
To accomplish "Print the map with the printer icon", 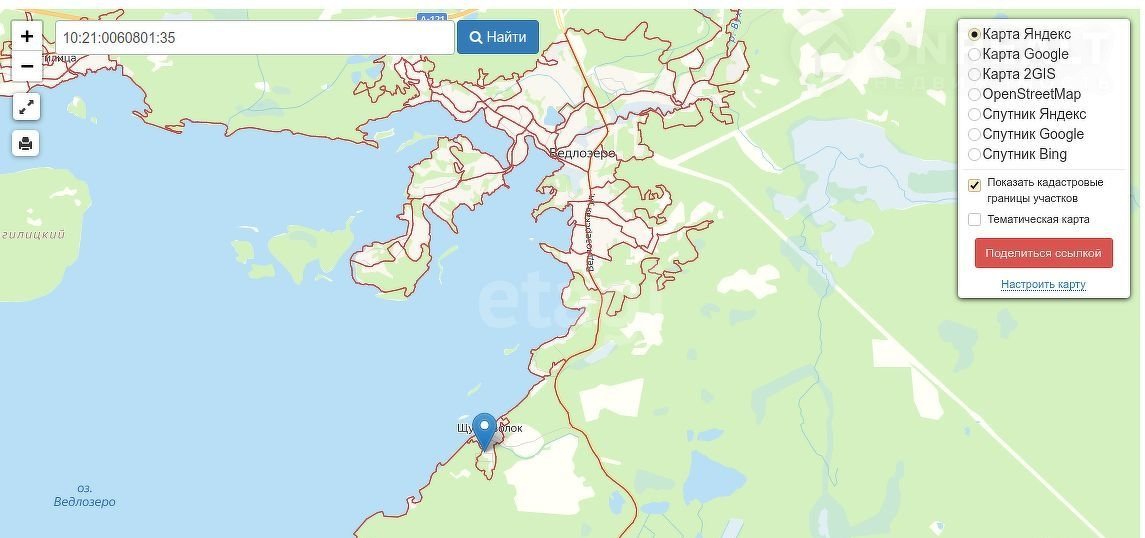I will click(26, 143).
